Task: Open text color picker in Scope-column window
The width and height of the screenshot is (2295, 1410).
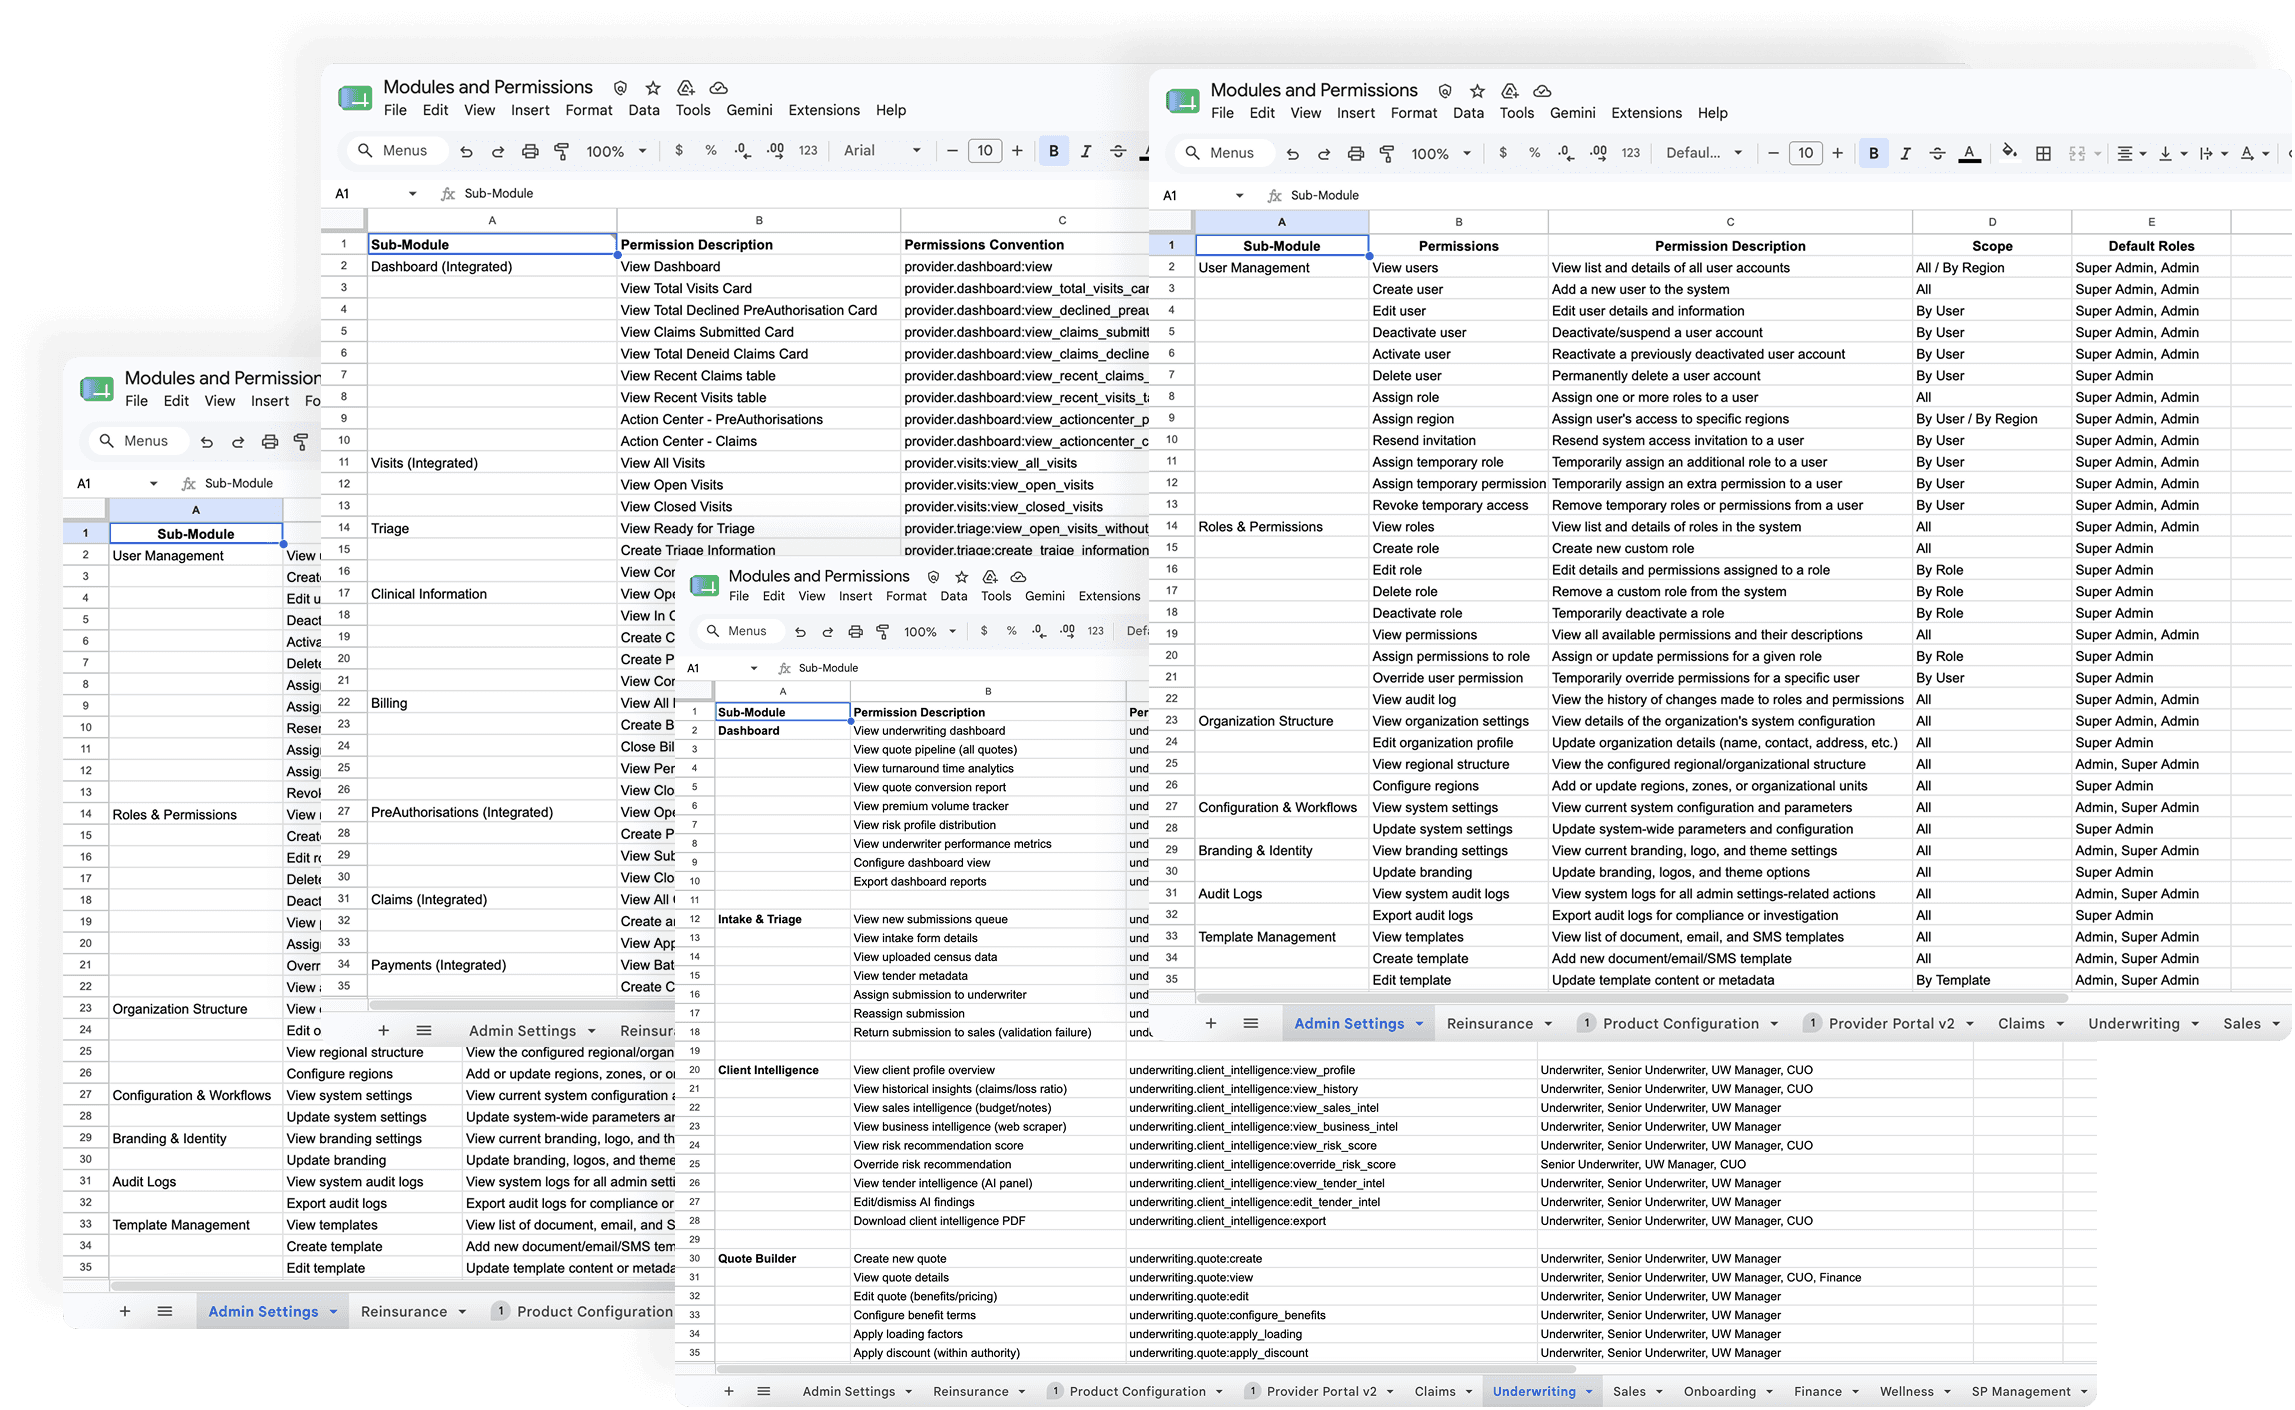Action: (x=1969, y=153)
